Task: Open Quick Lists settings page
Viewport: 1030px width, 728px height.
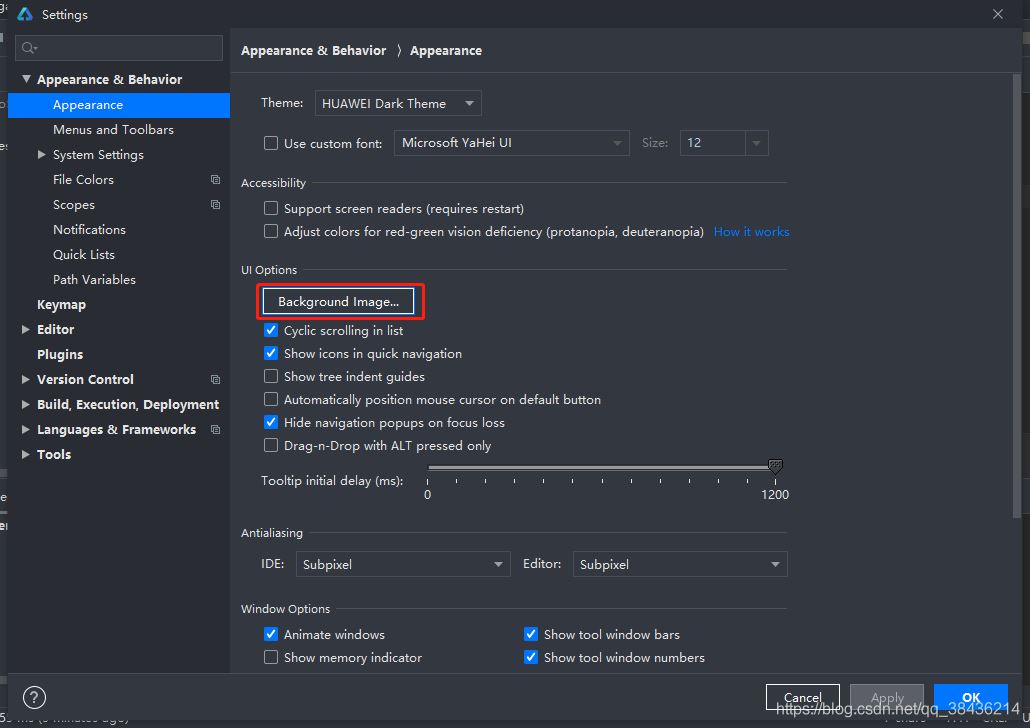Action: pyautogui.click(x=83, y=254)
